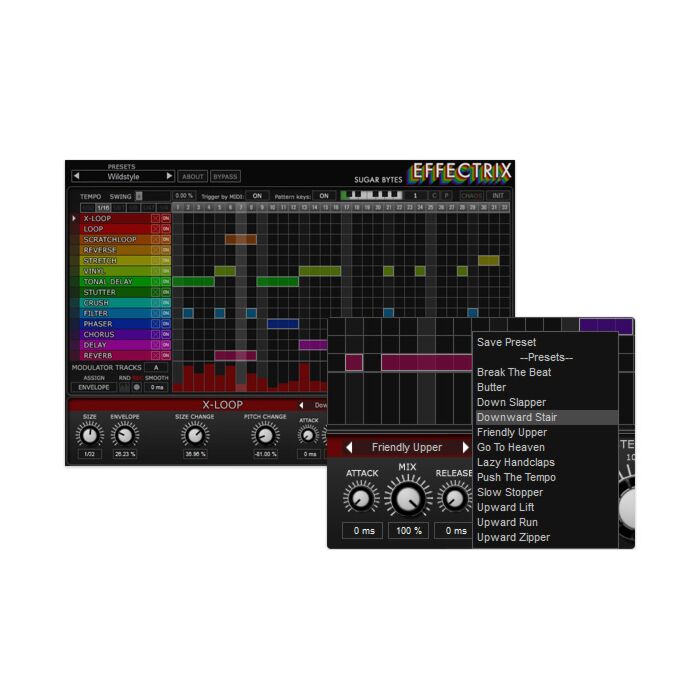Click the MIX 100 % value field
Screen dimensions: 700x700
click(x=408, y=531)
